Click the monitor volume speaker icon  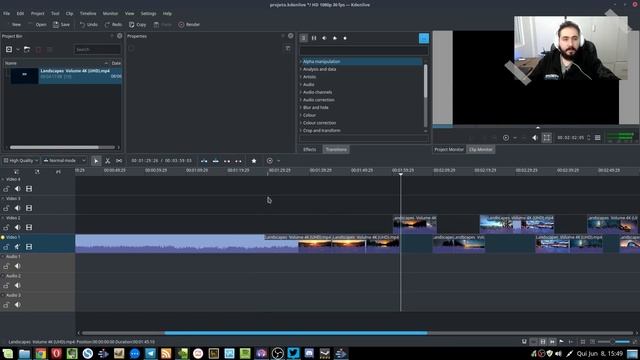click(534, 138)
